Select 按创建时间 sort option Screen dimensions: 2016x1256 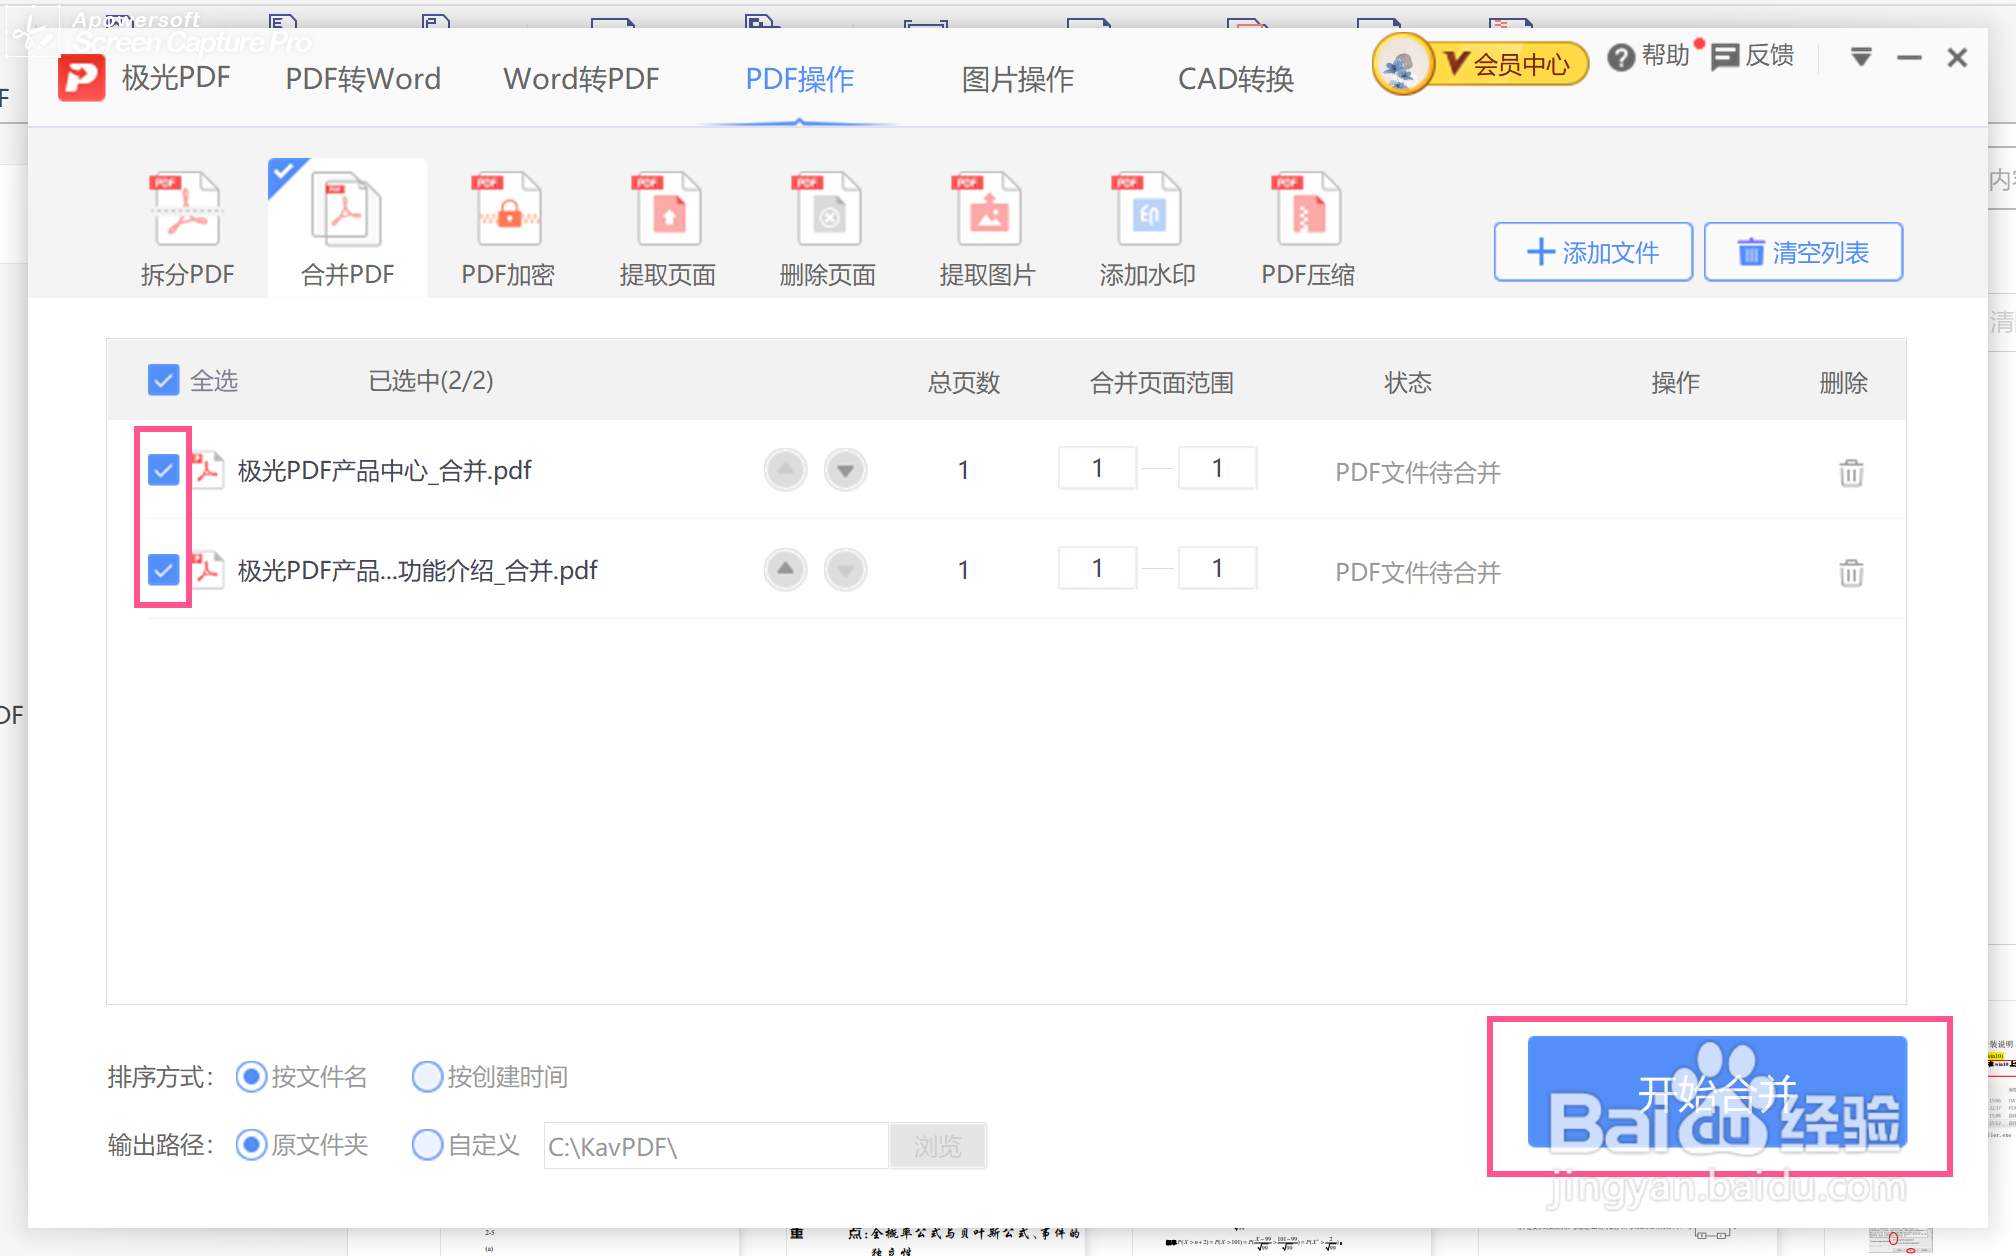click(427, 1077)
